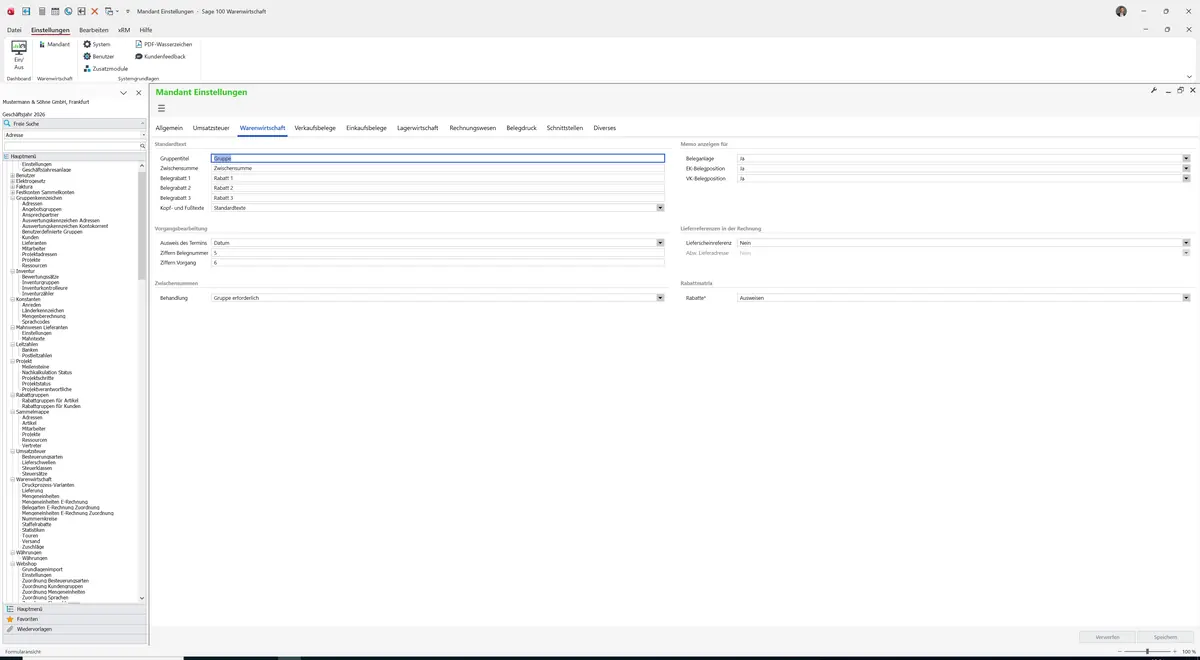The image size is (1200, 660).
Task: Collapse the navigation pane via chevron icon
Action: click(x=123, y=92)
